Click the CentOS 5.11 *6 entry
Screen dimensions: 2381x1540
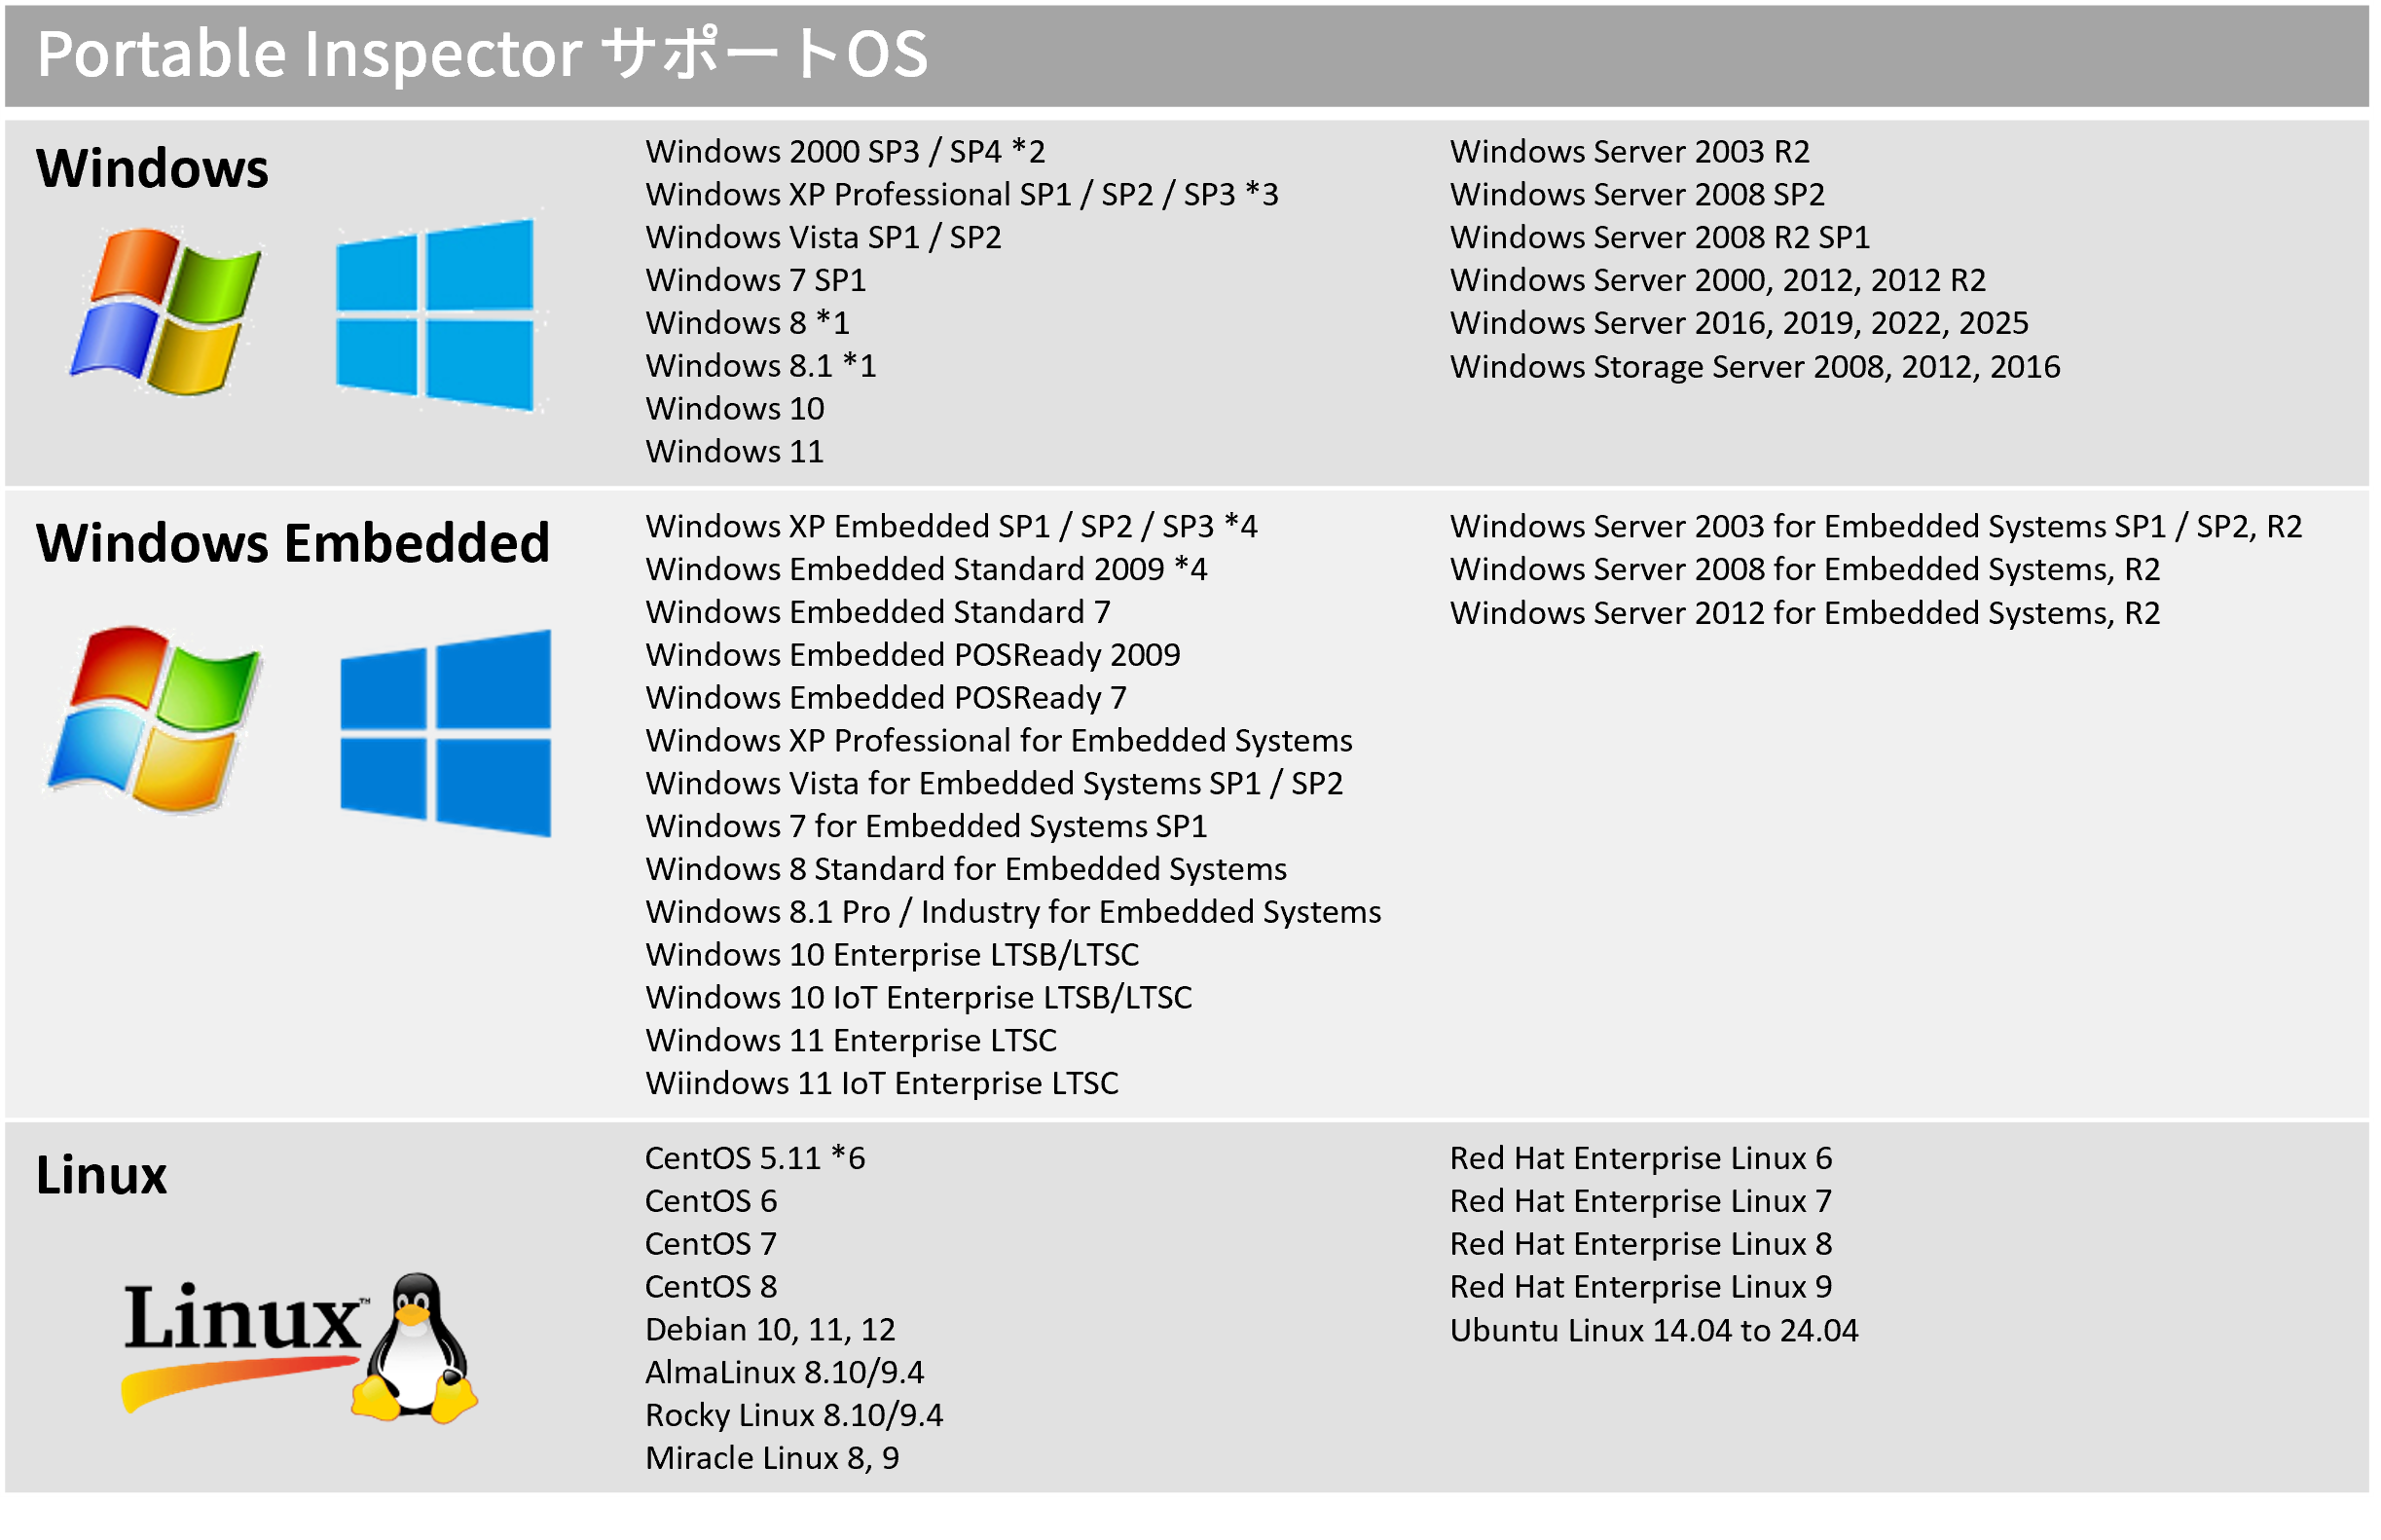[755, 1158]
